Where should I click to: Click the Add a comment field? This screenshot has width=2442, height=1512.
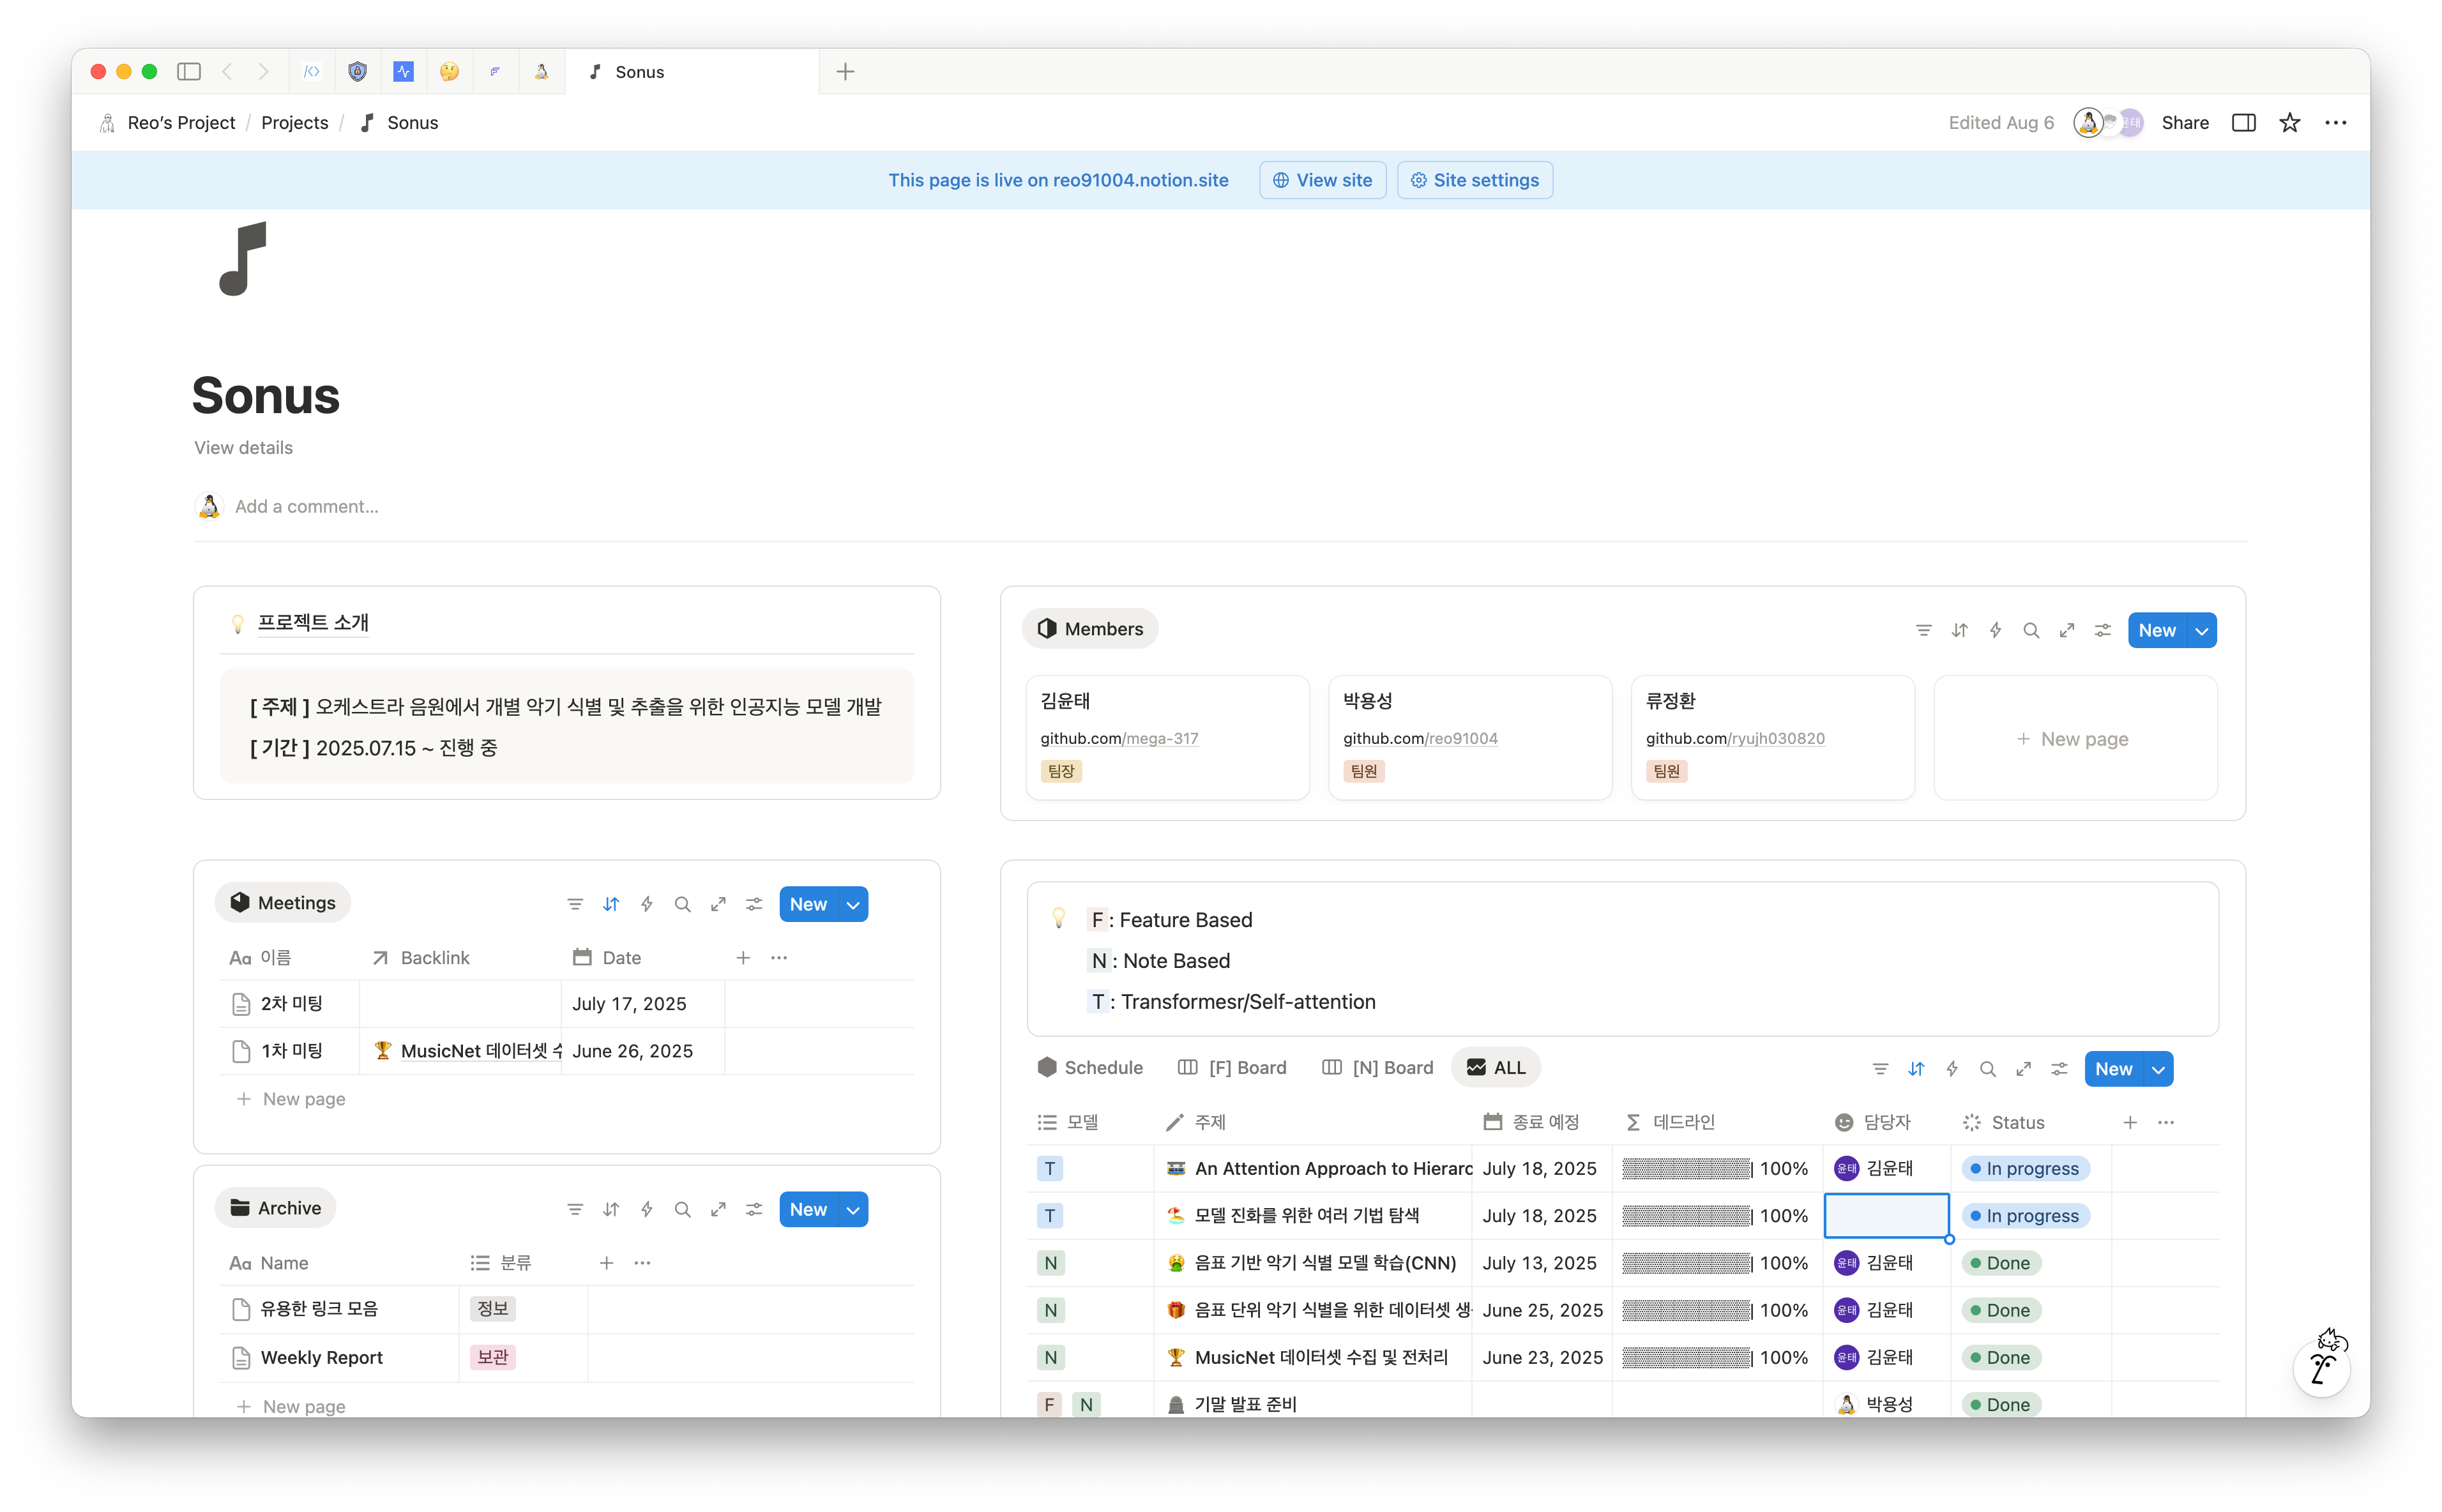pyautogui.click(x=306, y=506)
